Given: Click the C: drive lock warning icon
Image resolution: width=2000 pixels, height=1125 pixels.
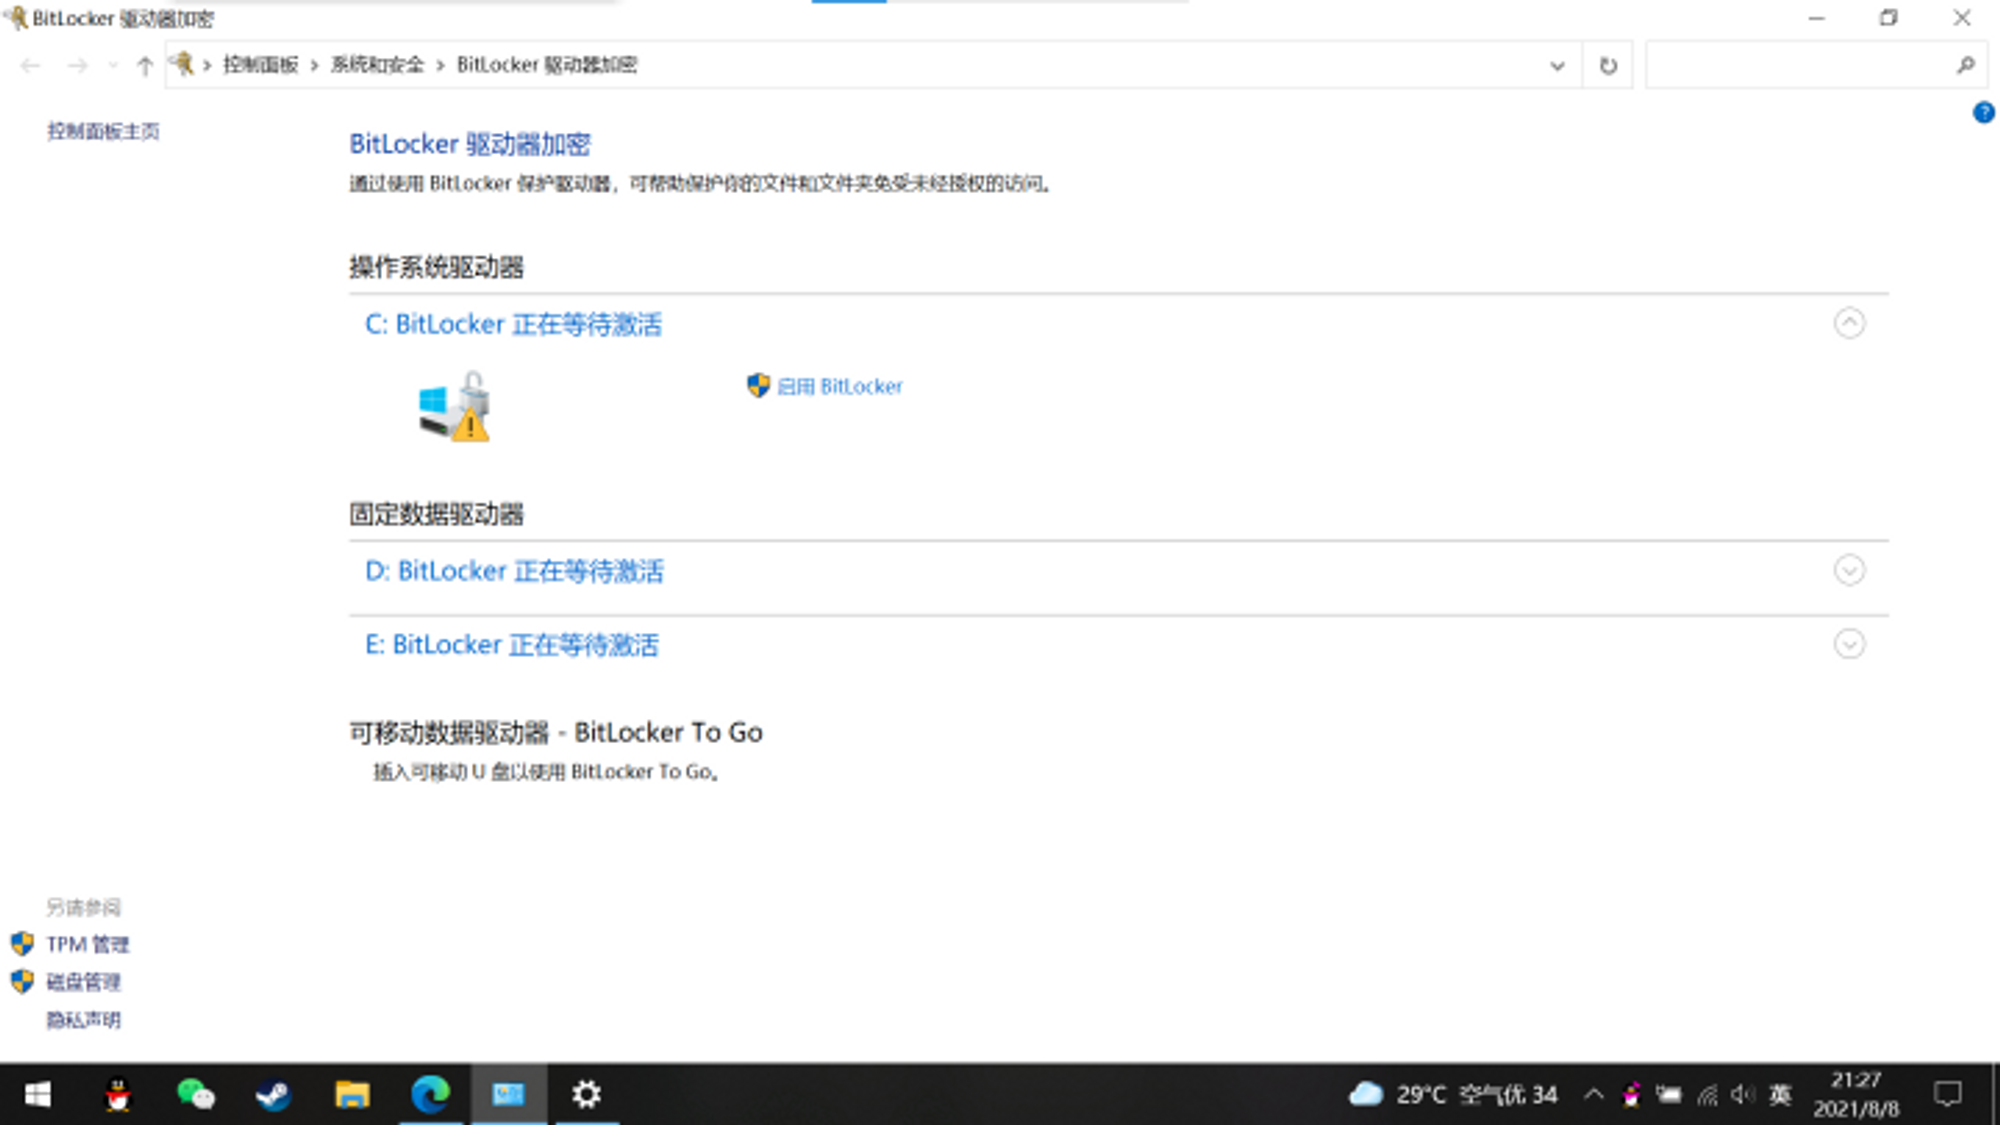Looking at the screenshot, I should (x=455, y=407).
